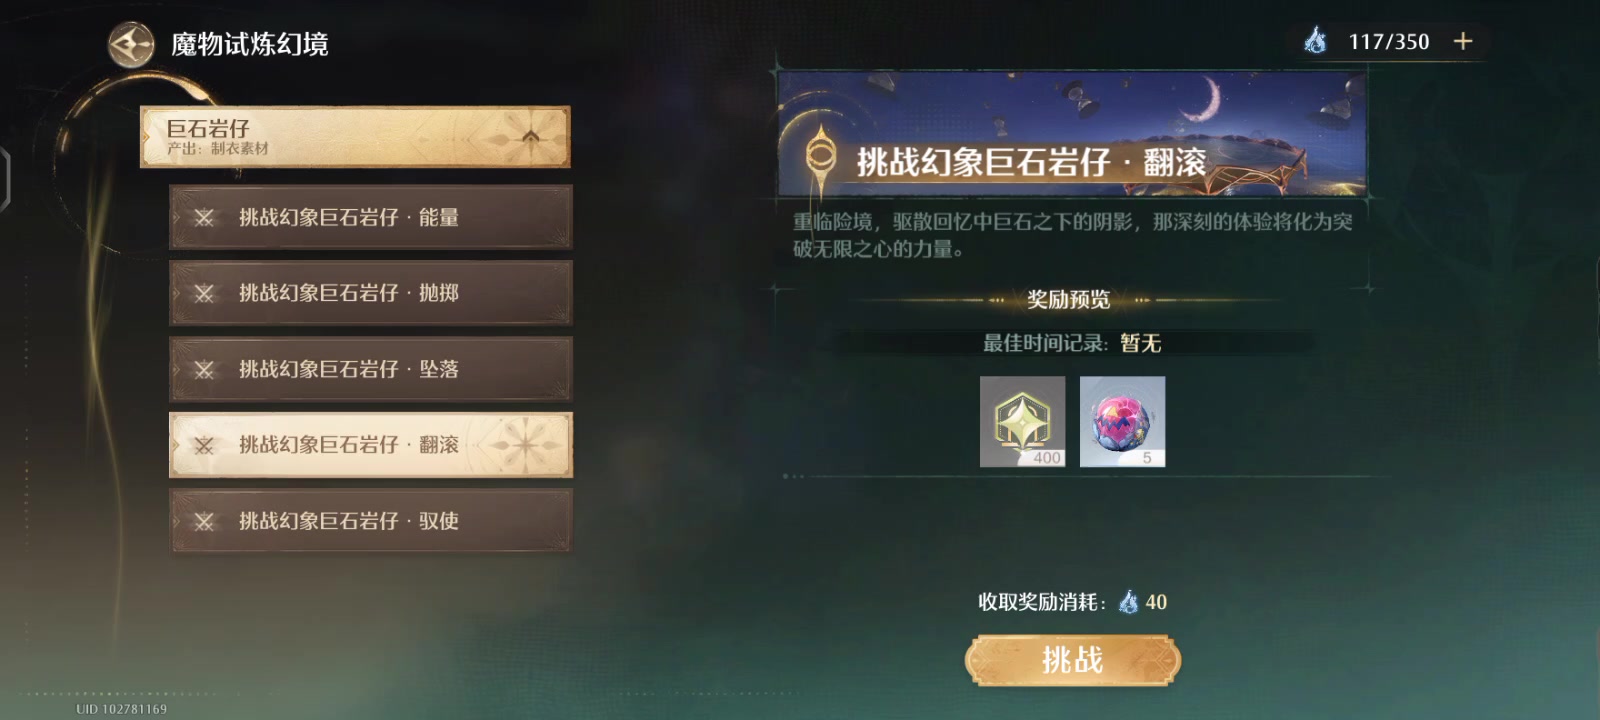The width and height of the screenshot is (1600, 720).
Task: Click the blue energy crystal icon near 117/350
Action: pos(1315,41)
